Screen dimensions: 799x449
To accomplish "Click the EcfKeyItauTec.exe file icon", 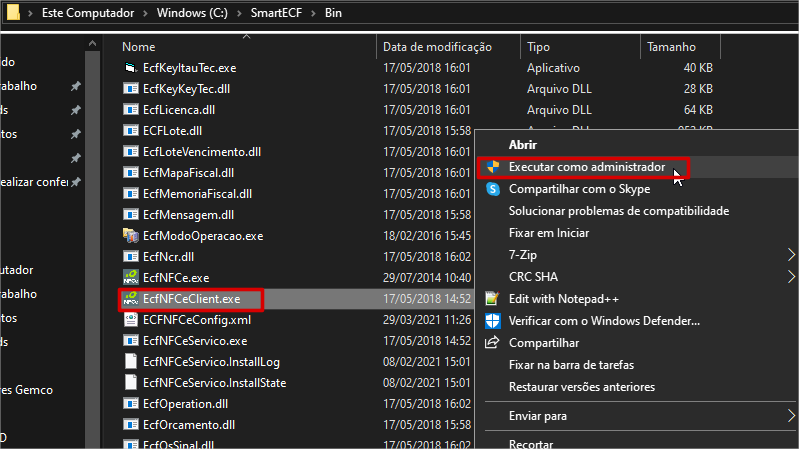I will 130,68.
